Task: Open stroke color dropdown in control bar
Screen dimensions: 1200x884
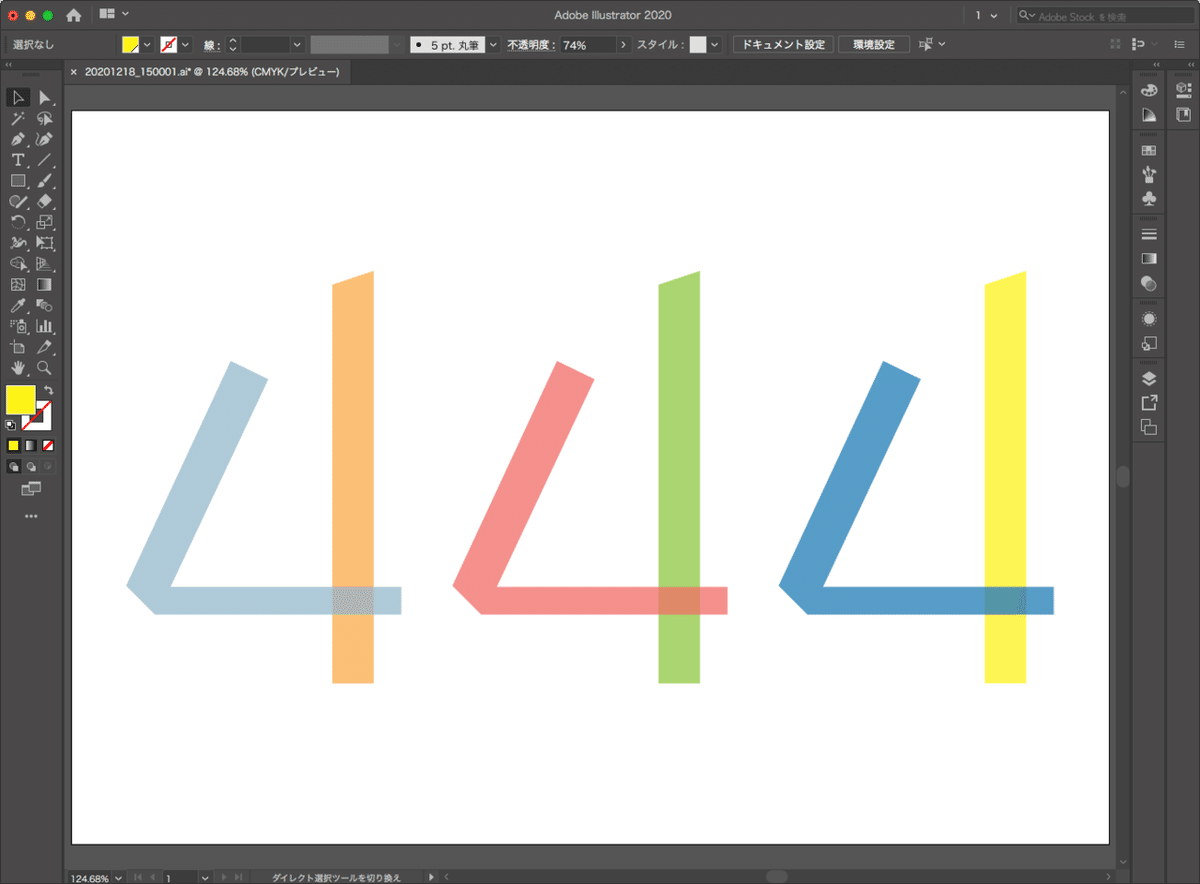Action: [x=186, y=45]
